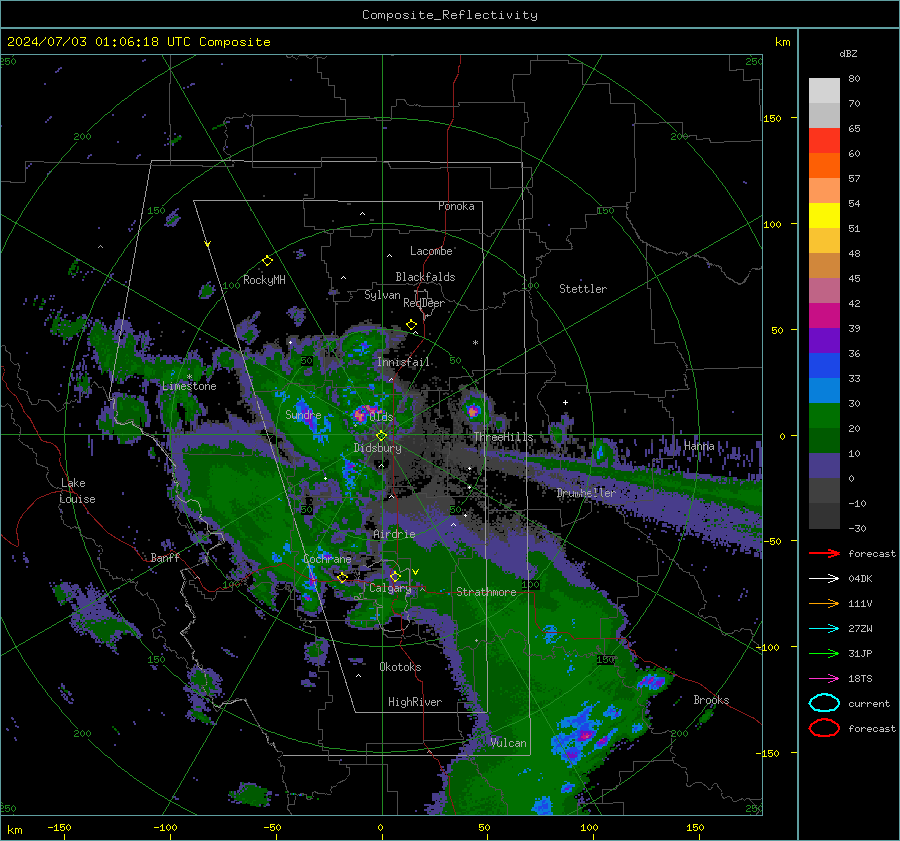Select the Innisfail label

point(403,362)
